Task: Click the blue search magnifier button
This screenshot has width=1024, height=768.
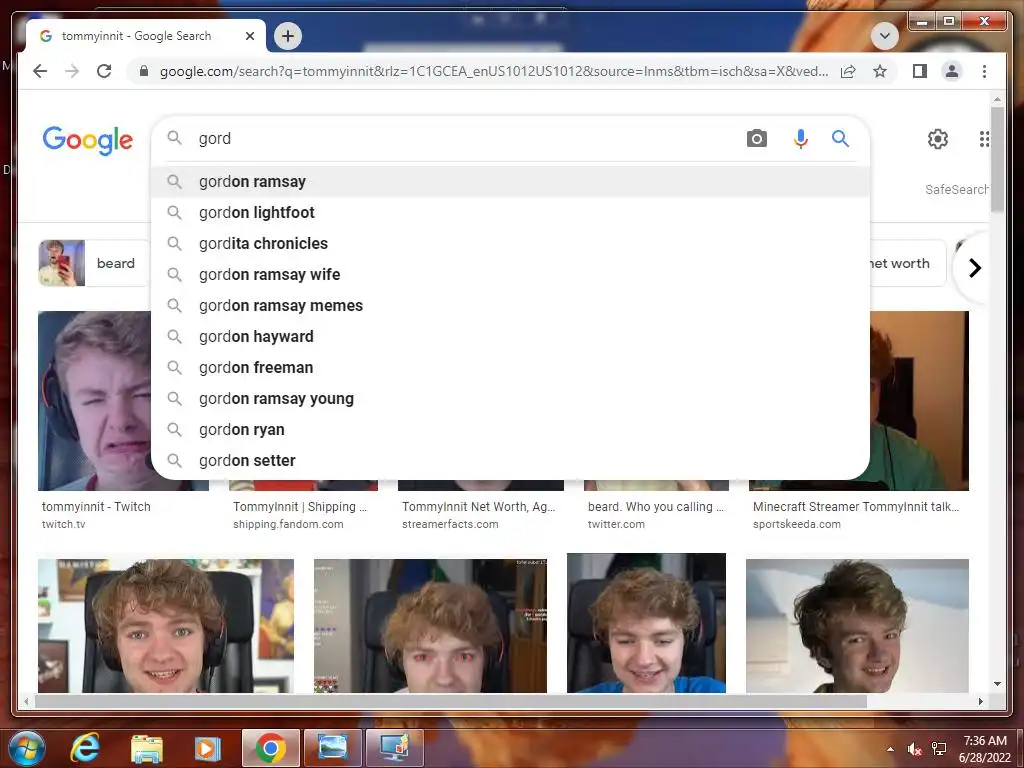Action: pyautogui.click(x=840, y=138)
